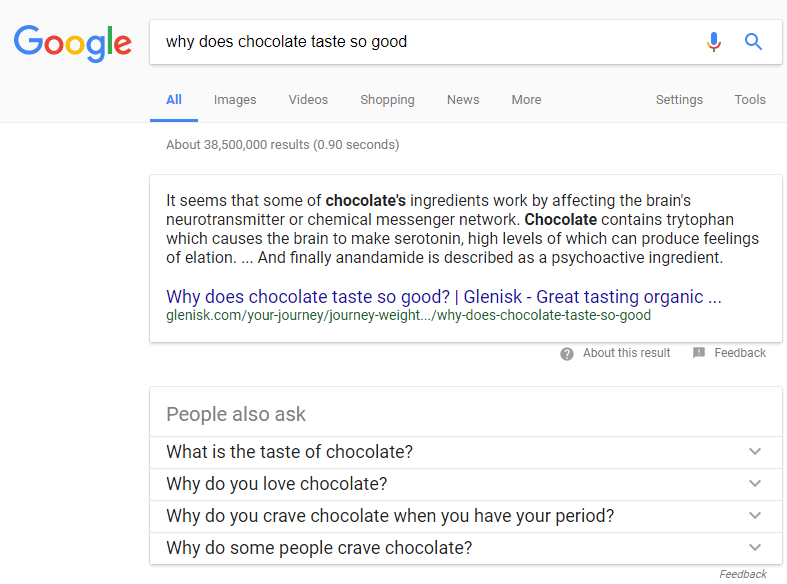
Task: Click the blue search magnifier icon
Action: point(754,42)
